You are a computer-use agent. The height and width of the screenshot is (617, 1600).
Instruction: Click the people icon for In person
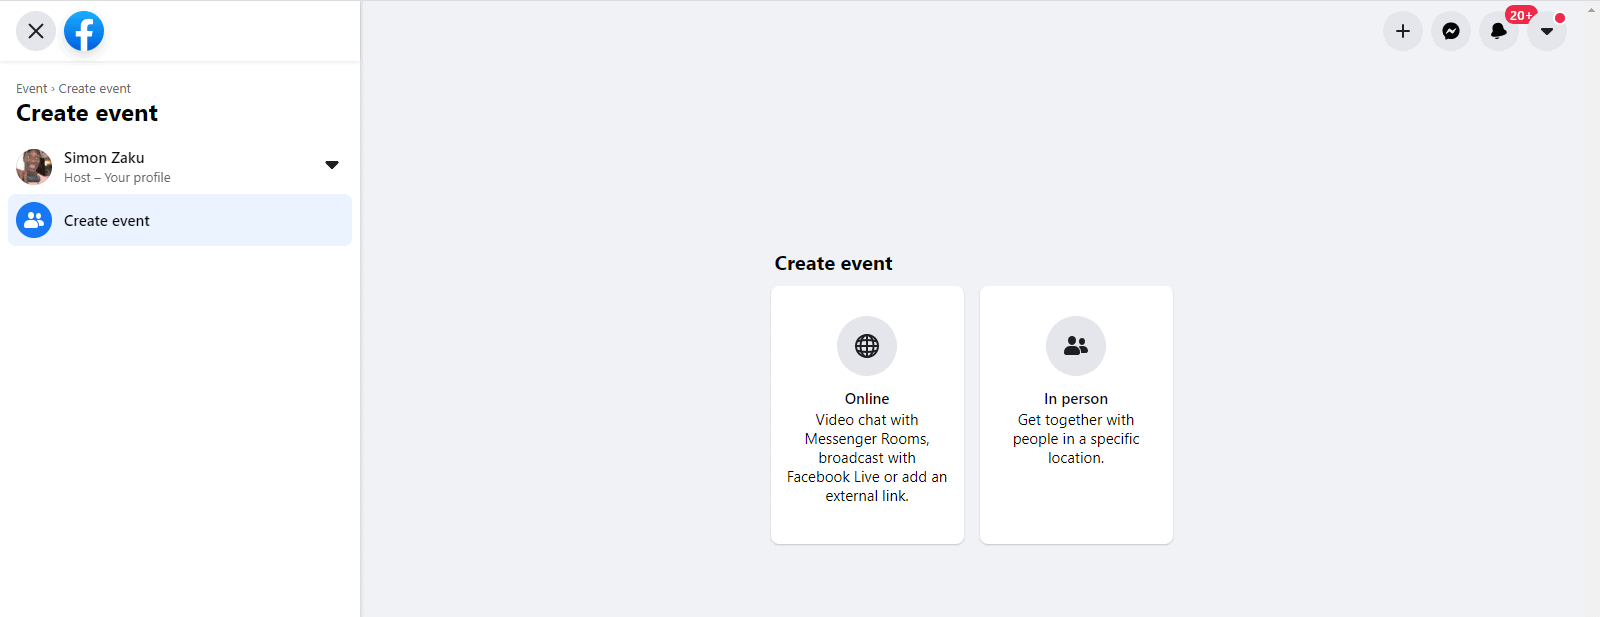pos(1076,346)
